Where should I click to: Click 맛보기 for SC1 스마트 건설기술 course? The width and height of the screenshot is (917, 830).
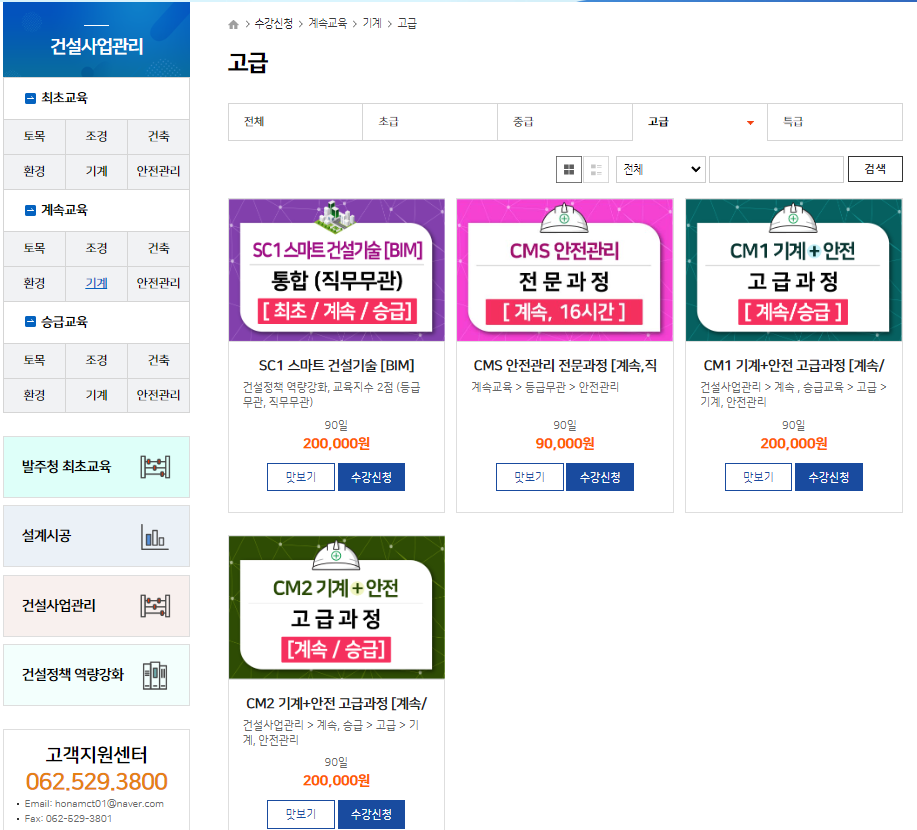pos(301,477)
